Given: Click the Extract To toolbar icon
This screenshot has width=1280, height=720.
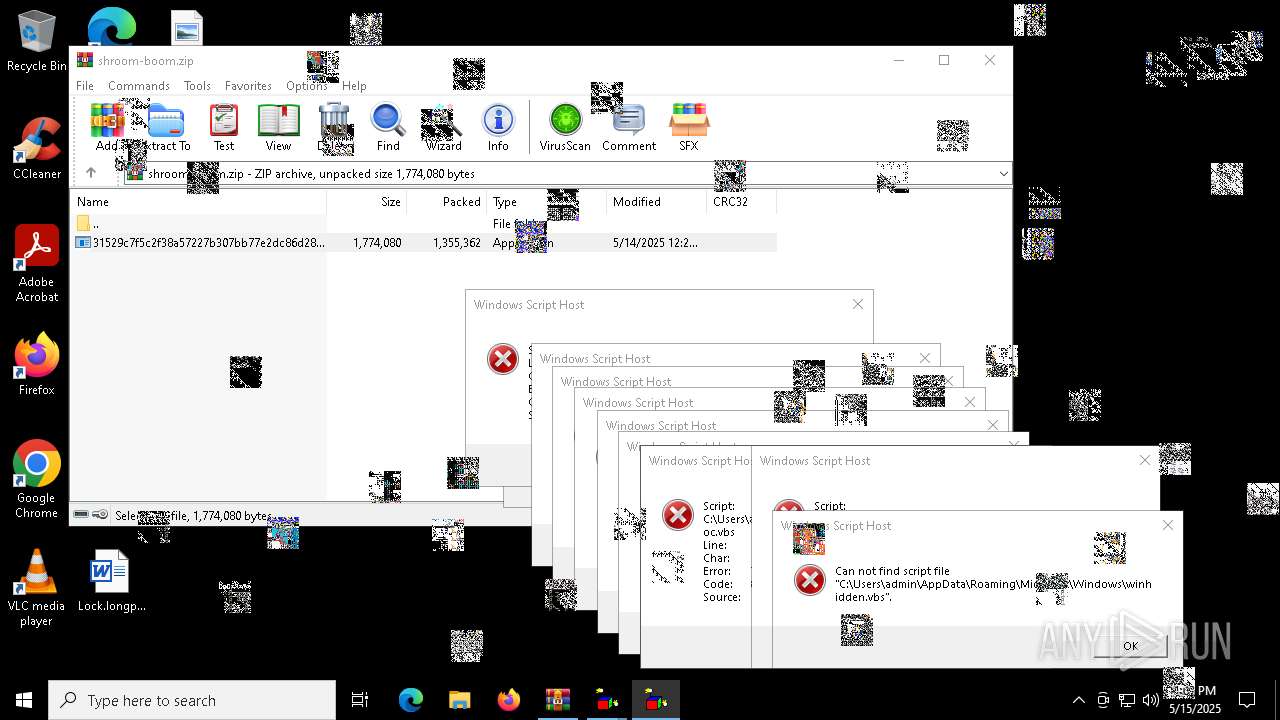Looking at the screenshot, I should coord(166,128).
